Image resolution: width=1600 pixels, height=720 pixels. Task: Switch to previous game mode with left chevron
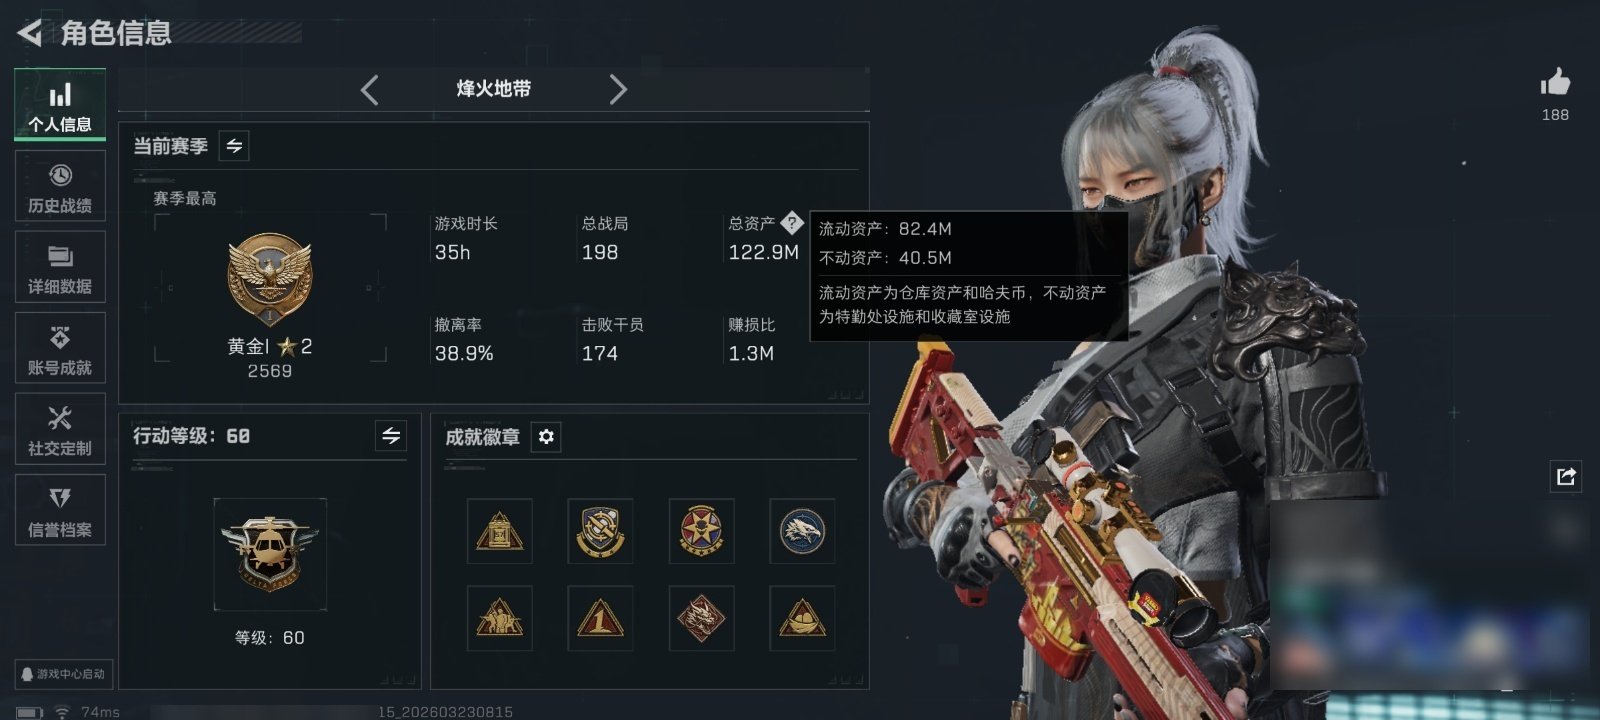[370, 90]
